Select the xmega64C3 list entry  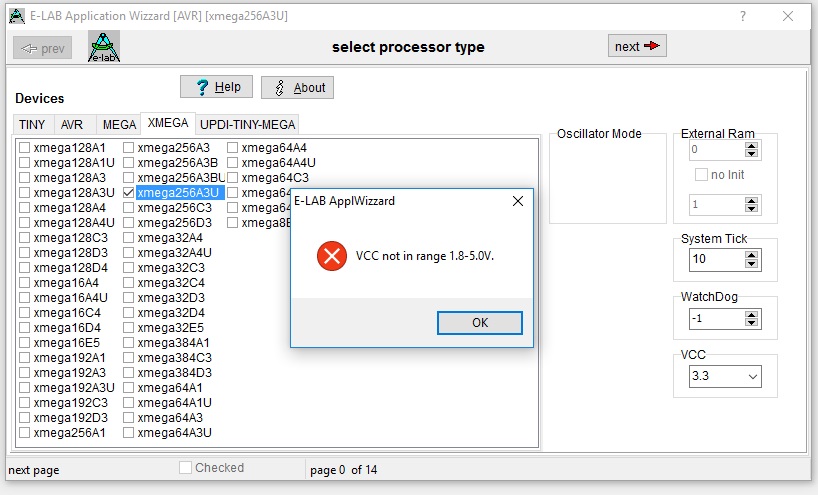click(x=275, y=178)
